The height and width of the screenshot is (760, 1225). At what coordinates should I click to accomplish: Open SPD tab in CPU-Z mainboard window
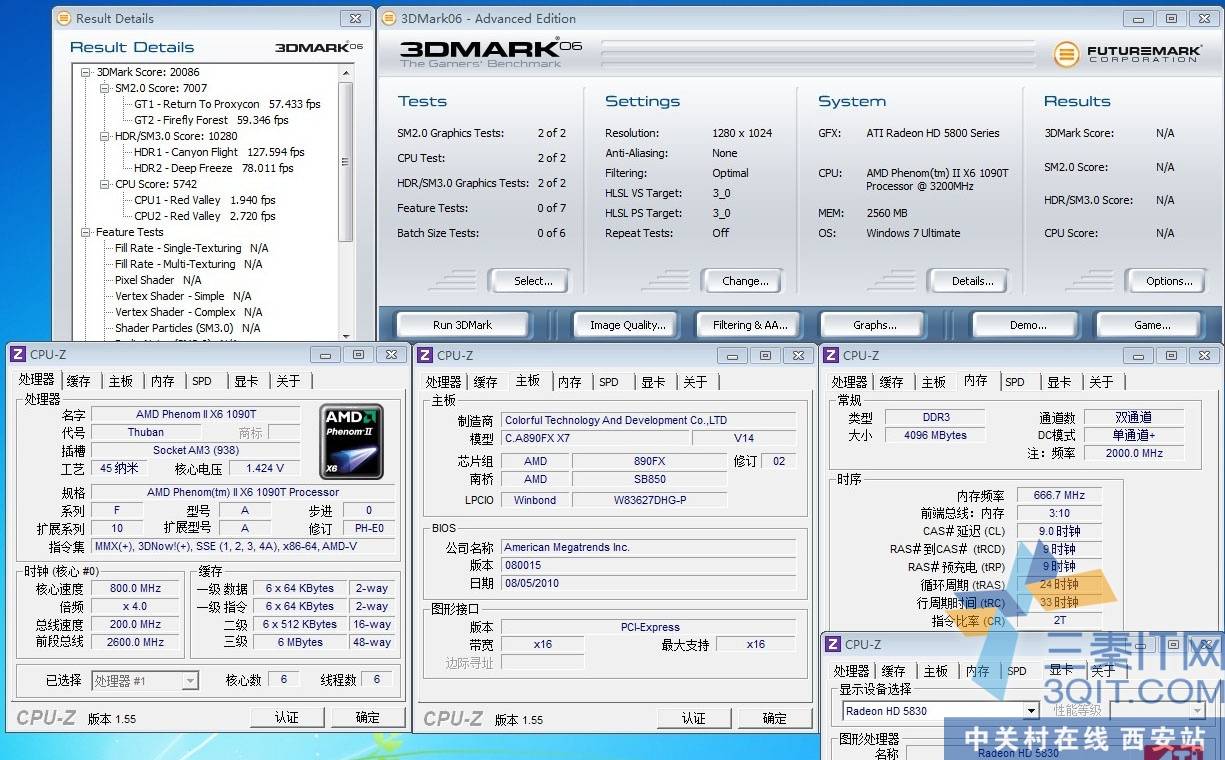(609, 382)
